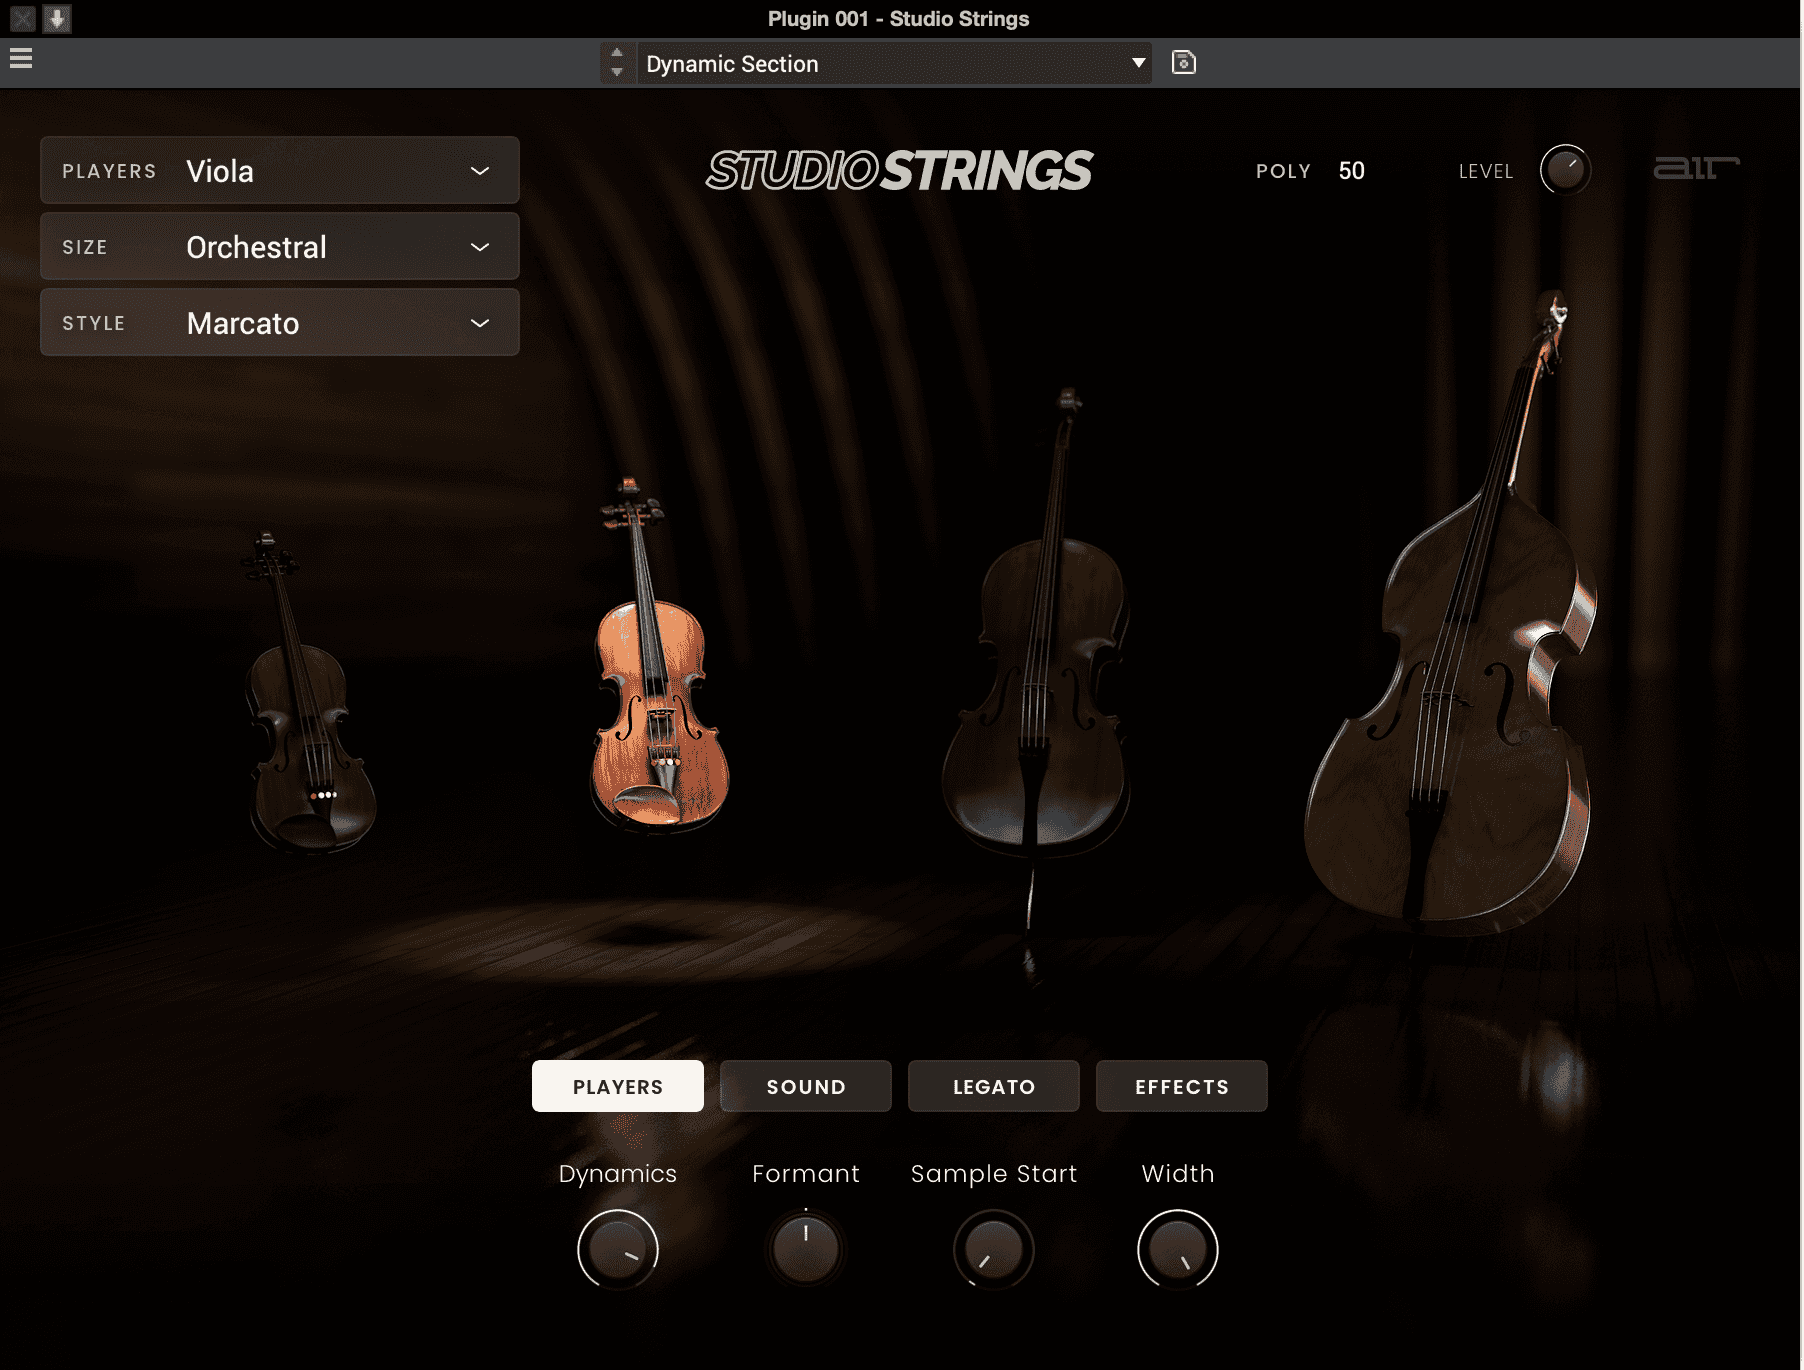Screen dimensions: 1804x1370
Task: Switch to the Legato tab
Action: tap(994, 1086)
